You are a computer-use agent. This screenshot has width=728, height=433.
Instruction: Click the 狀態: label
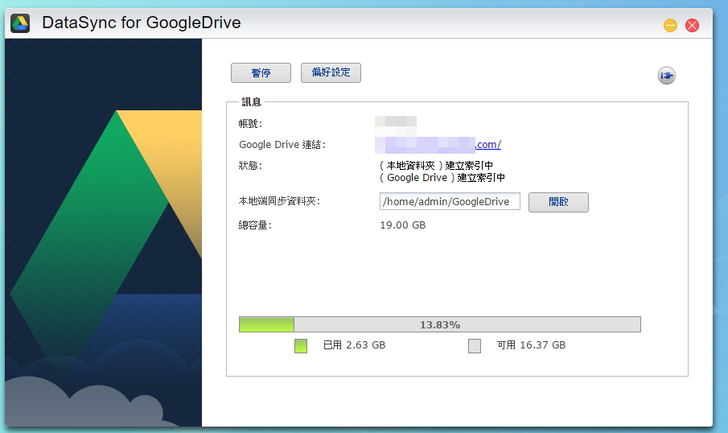point(250,165)
